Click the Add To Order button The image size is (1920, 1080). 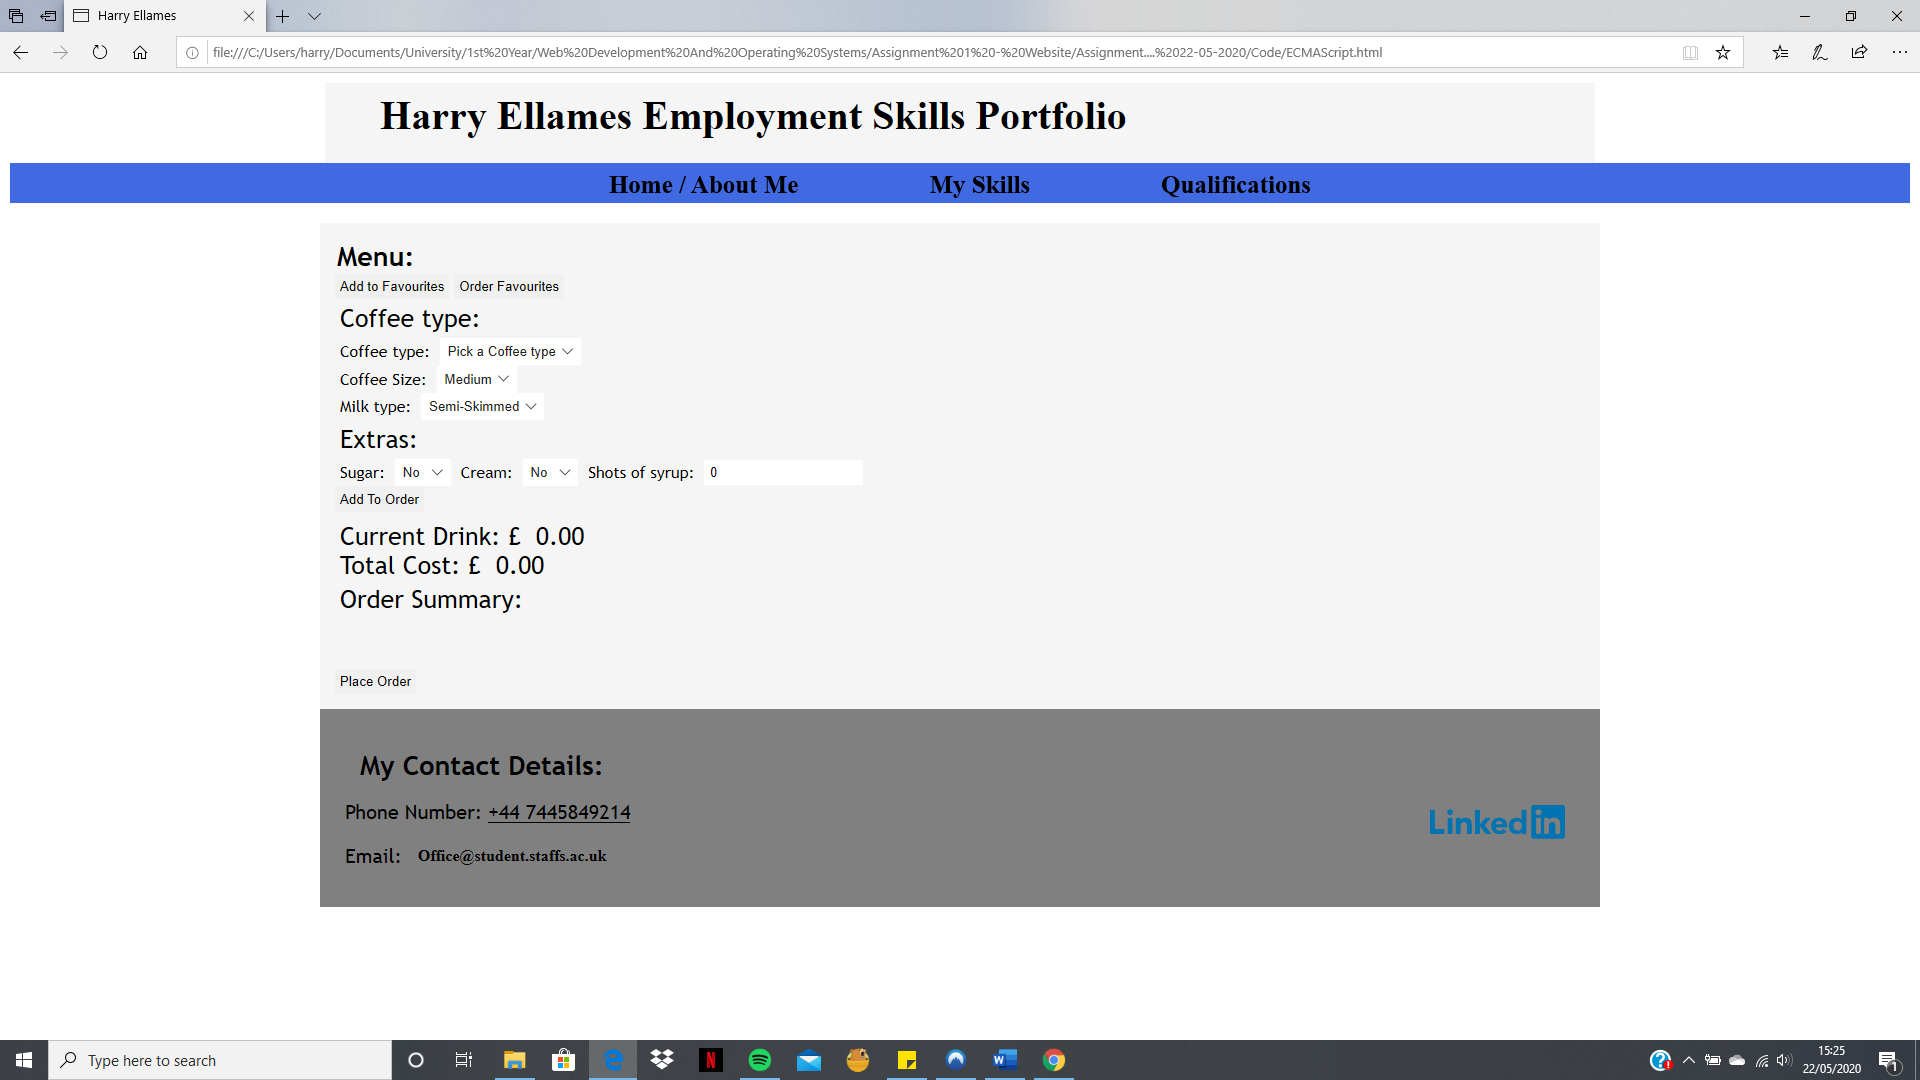[379, 499]
